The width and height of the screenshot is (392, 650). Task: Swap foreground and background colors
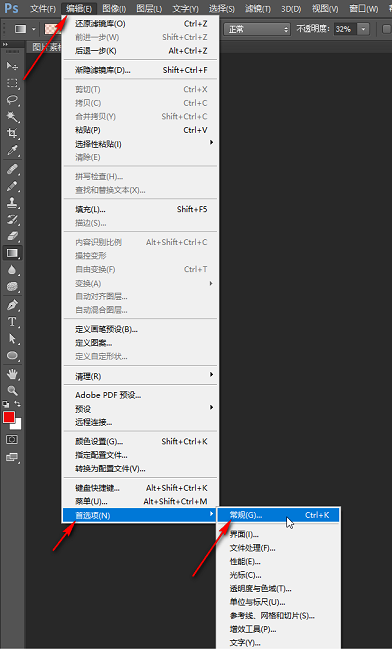pyautogui.click(x=18, y=403)
